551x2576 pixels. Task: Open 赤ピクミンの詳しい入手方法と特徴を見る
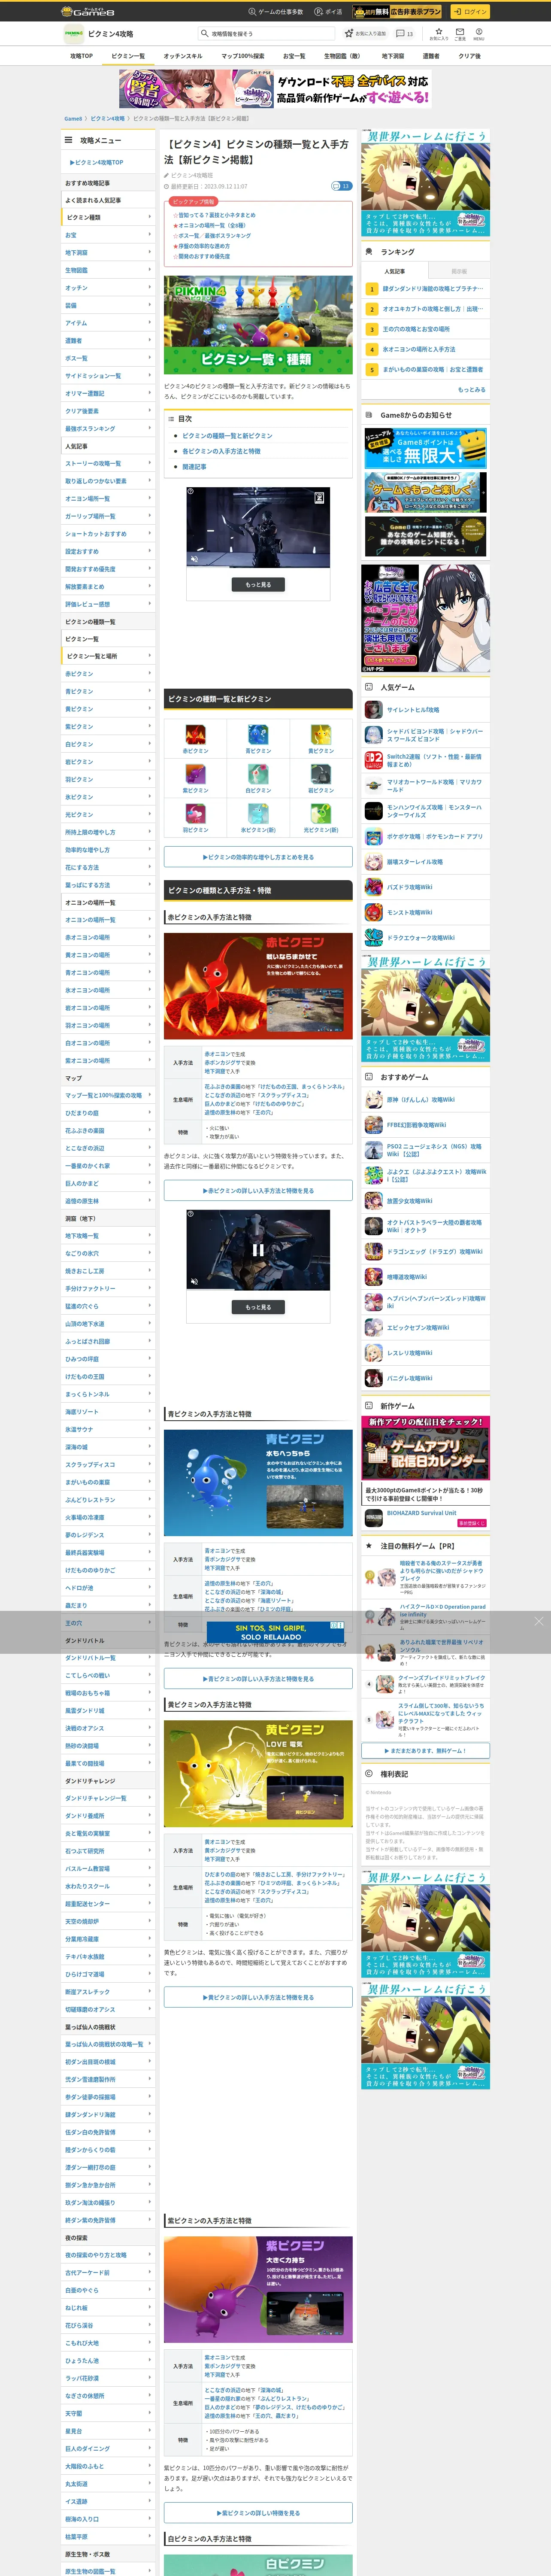click(258, 1190)
